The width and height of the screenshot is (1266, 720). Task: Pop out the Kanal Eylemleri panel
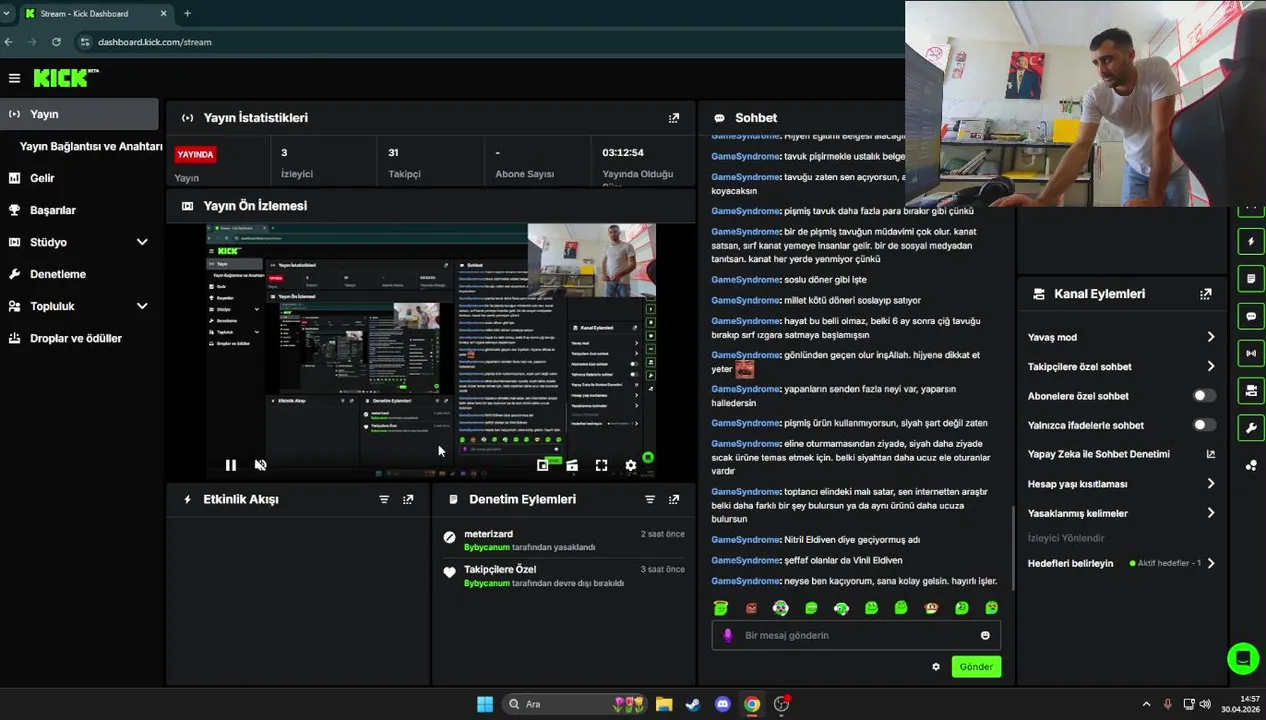coord(1206,294)
